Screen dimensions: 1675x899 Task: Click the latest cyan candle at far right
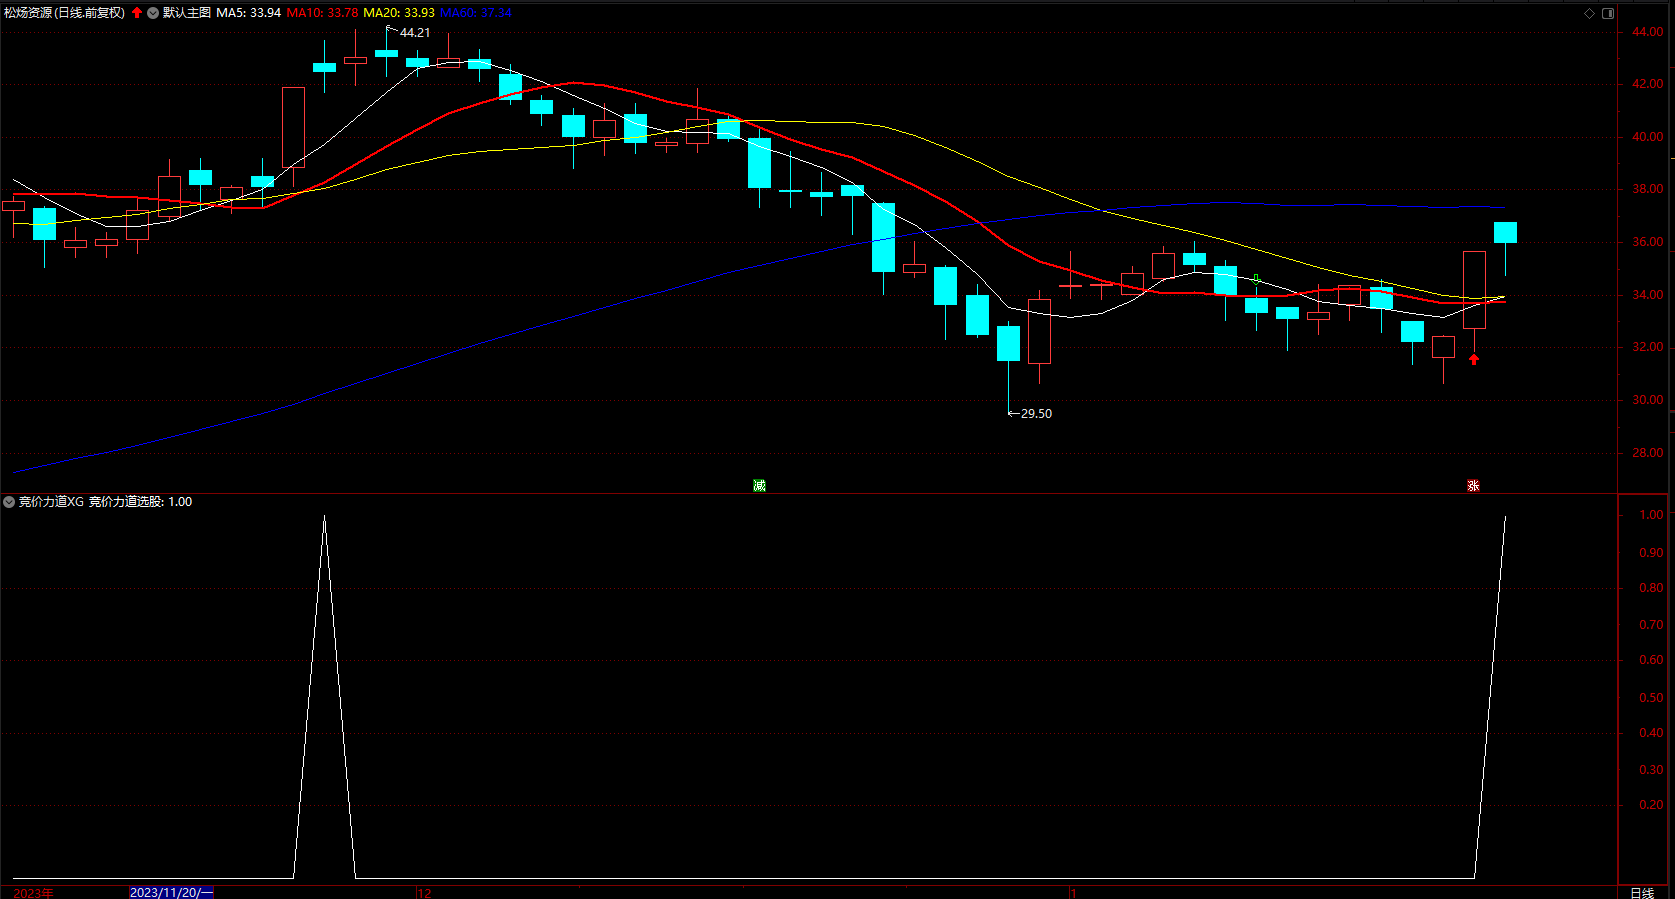pos(1505,233)
